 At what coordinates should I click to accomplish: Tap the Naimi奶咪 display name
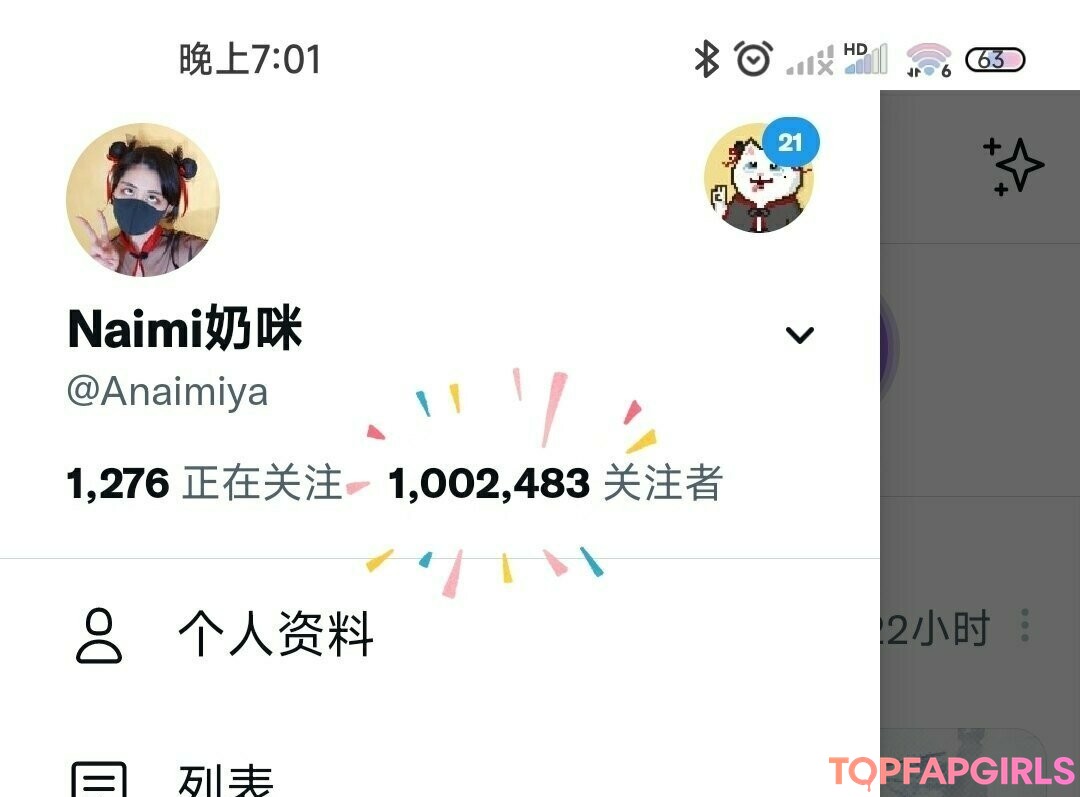pyautogui.click(x=185, y=329)
